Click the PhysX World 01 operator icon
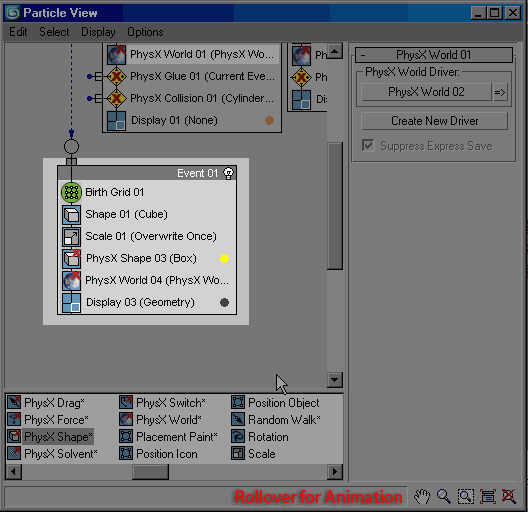Screen dimensions: 528x512 pos(116,55)
